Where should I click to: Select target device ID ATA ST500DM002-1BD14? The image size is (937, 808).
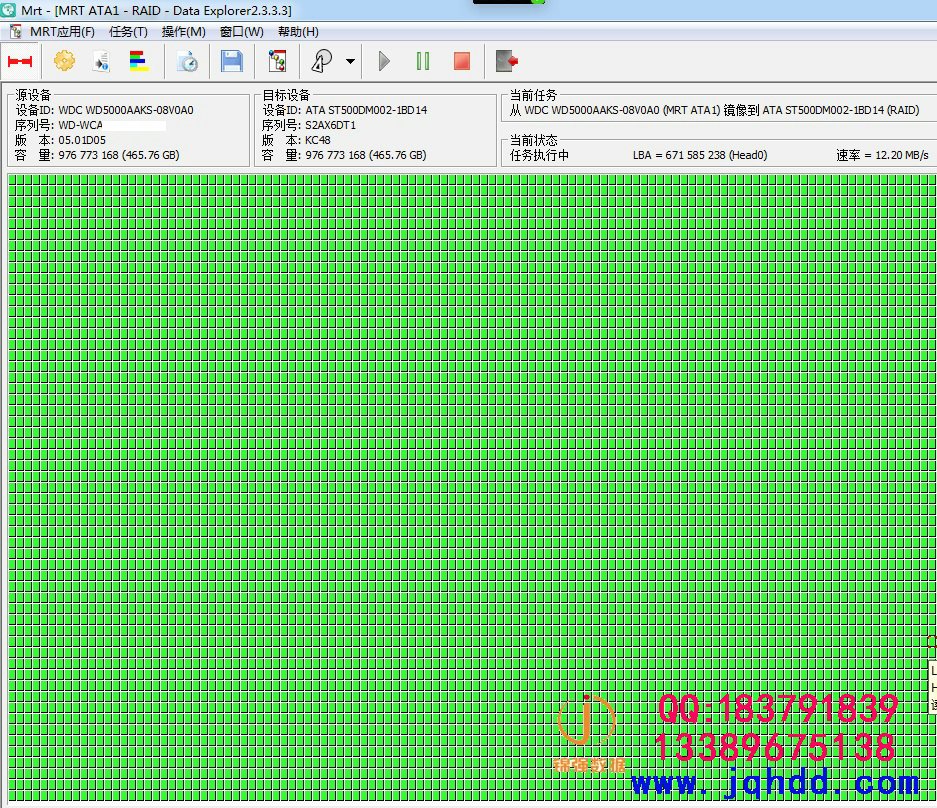366,110
